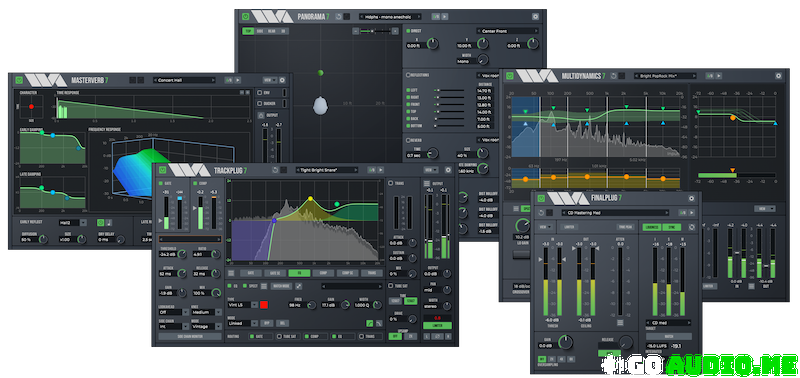The width and height of the screenshot is (800, 378).
Task: Open Trackplug EQ Mode Linked dropdown
Action: click(x=243, y=323)
